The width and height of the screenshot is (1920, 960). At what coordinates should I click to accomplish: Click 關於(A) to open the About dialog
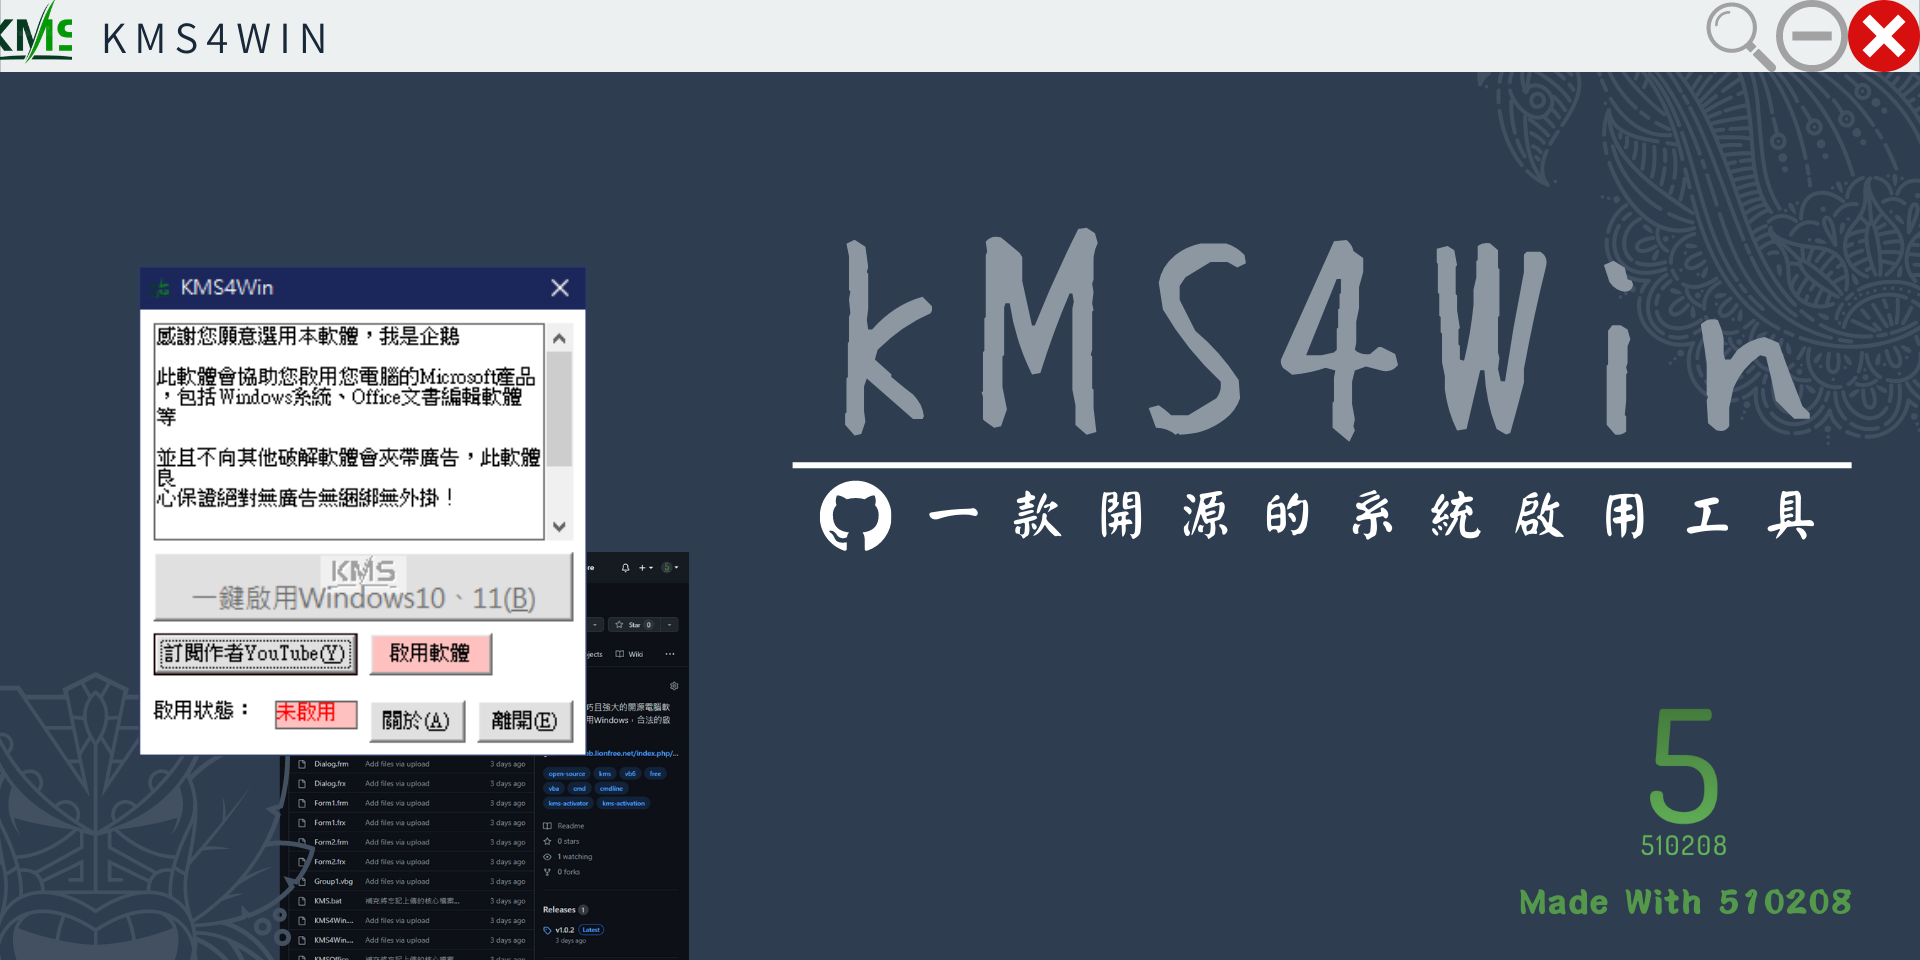coord(417,721)
